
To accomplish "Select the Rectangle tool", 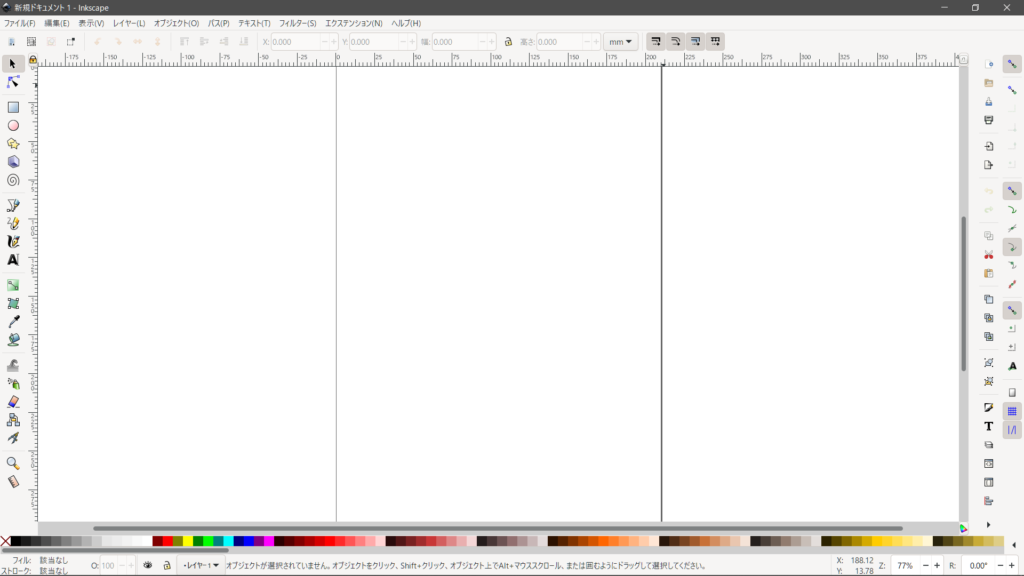I will click(13, 107).
